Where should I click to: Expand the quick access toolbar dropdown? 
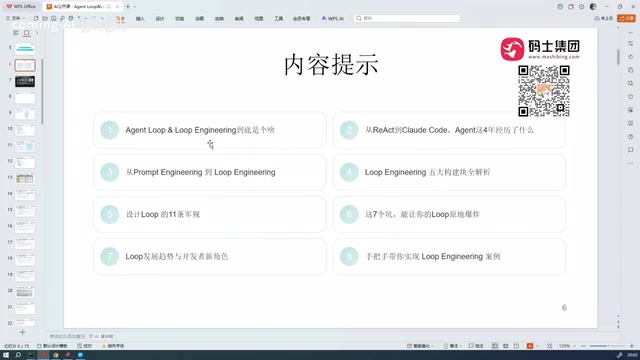point(102,18)
